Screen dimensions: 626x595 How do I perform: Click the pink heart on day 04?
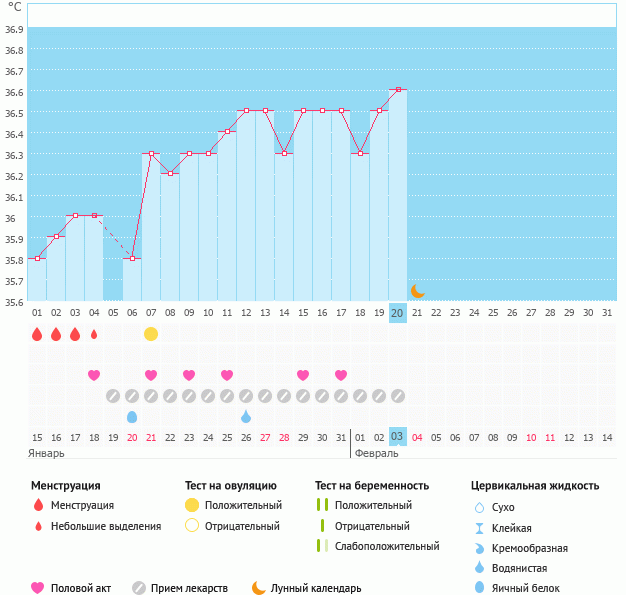coord(94,375)
